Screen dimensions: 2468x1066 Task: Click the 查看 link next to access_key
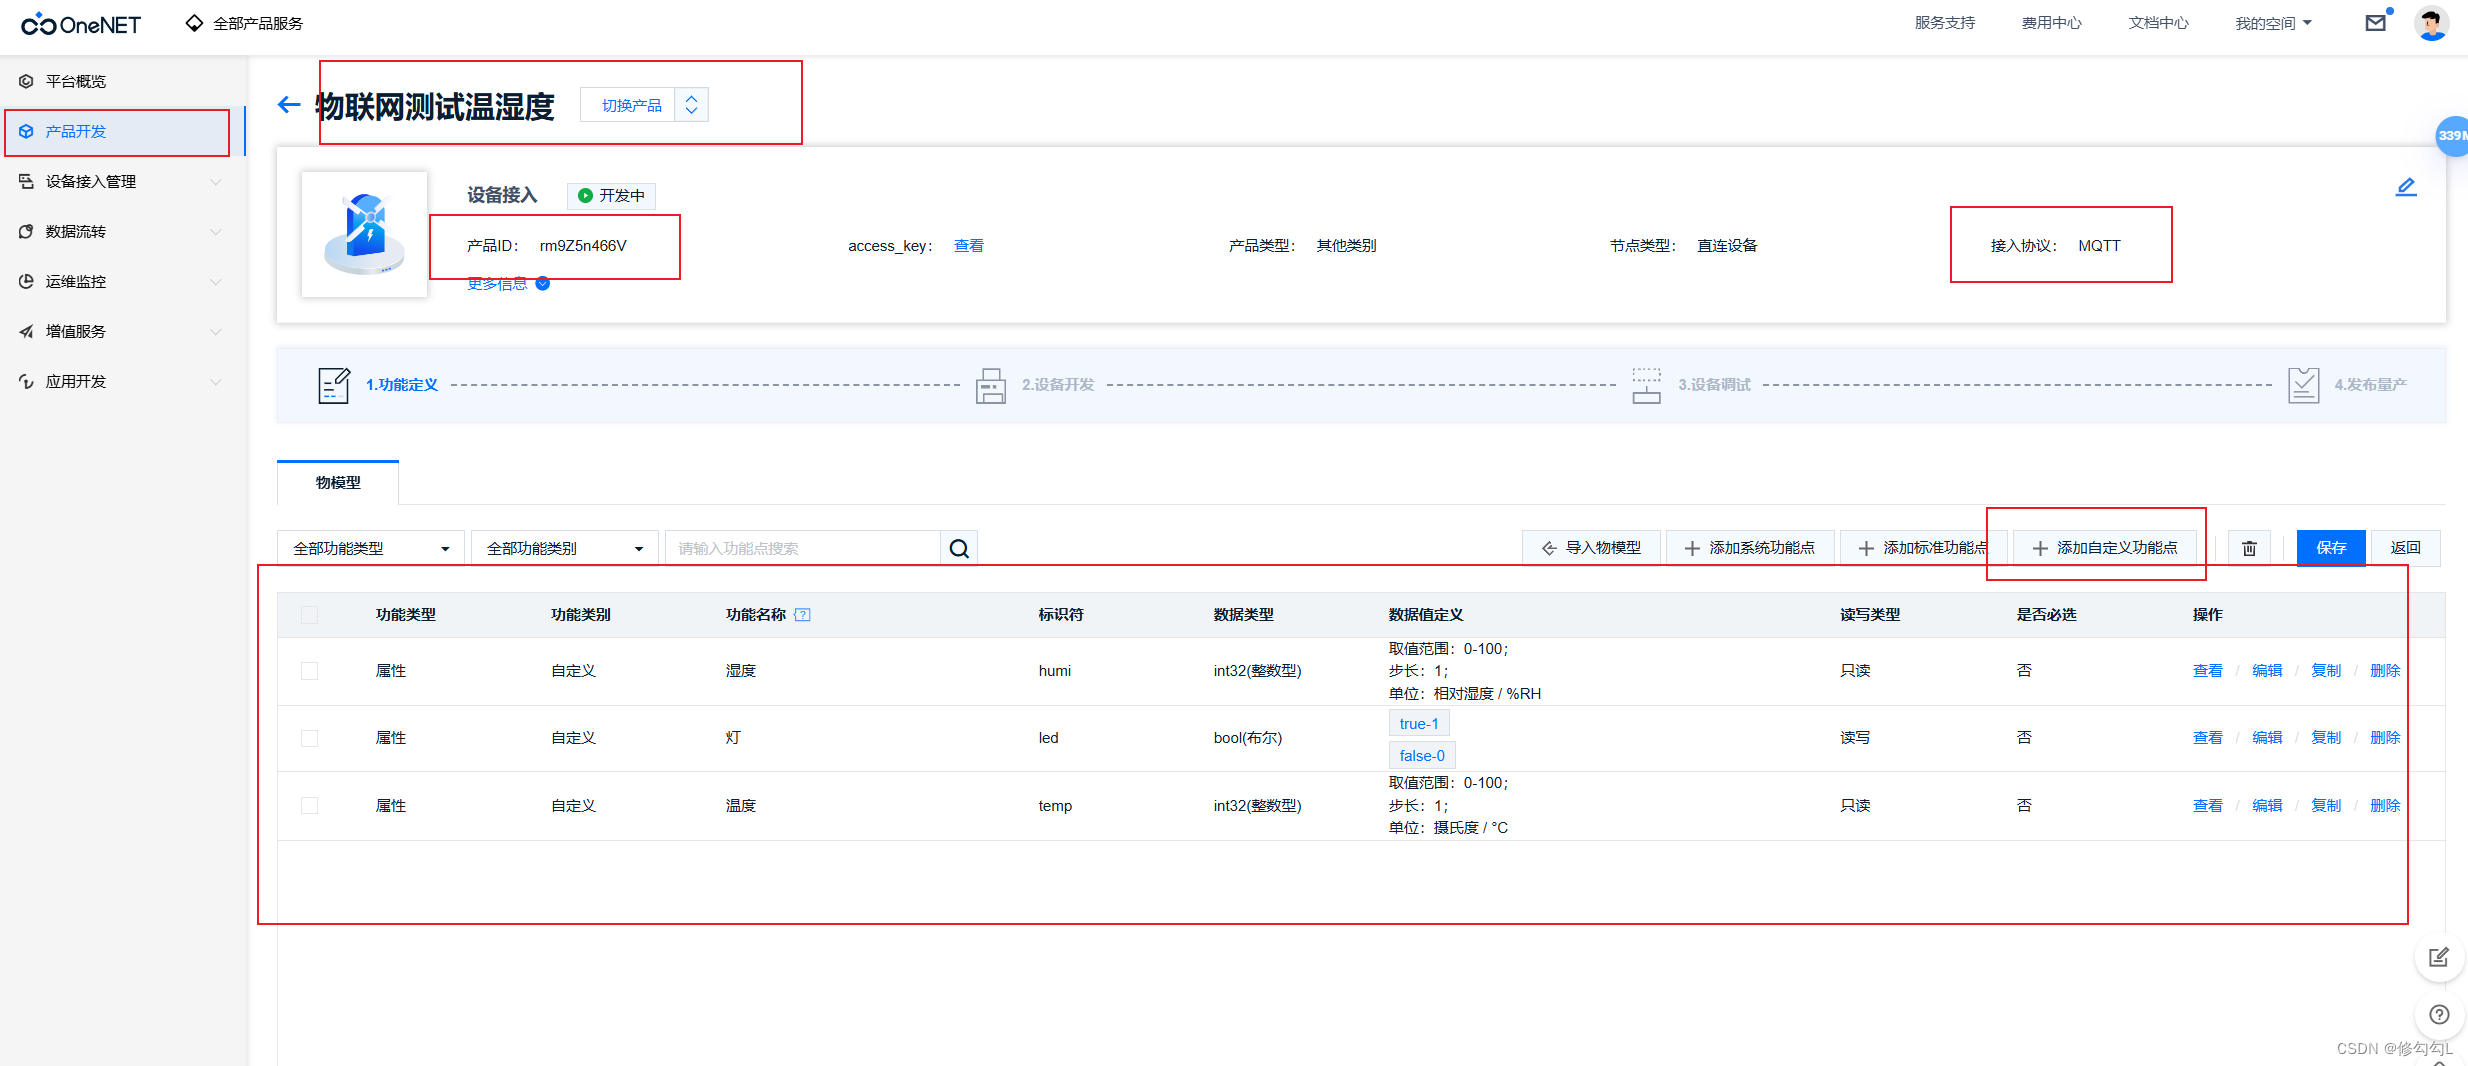pos(968,245)
